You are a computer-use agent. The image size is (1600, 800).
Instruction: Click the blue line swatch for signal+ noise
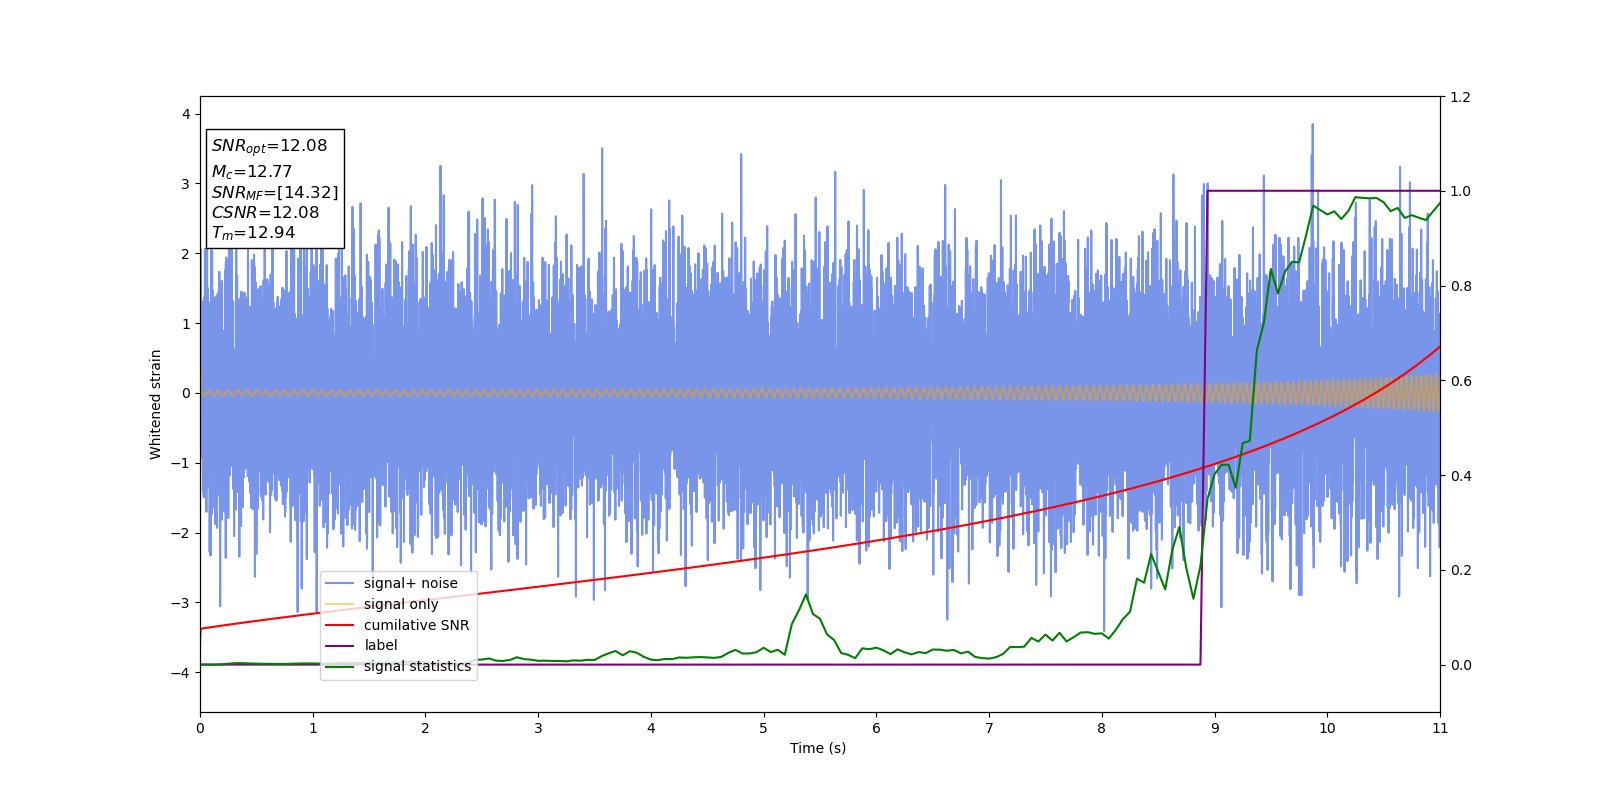click(340, 583)
